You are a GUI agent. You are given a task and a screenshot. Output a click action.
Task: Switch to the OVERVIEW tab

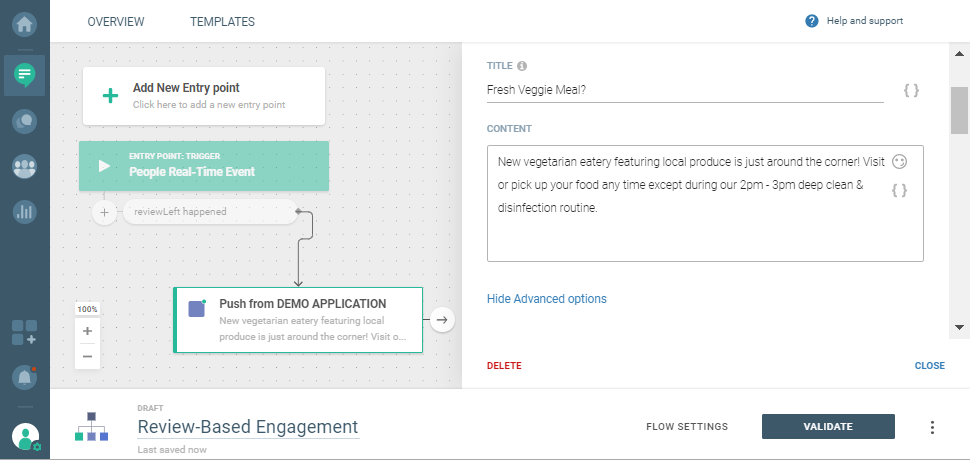(116, 22)
